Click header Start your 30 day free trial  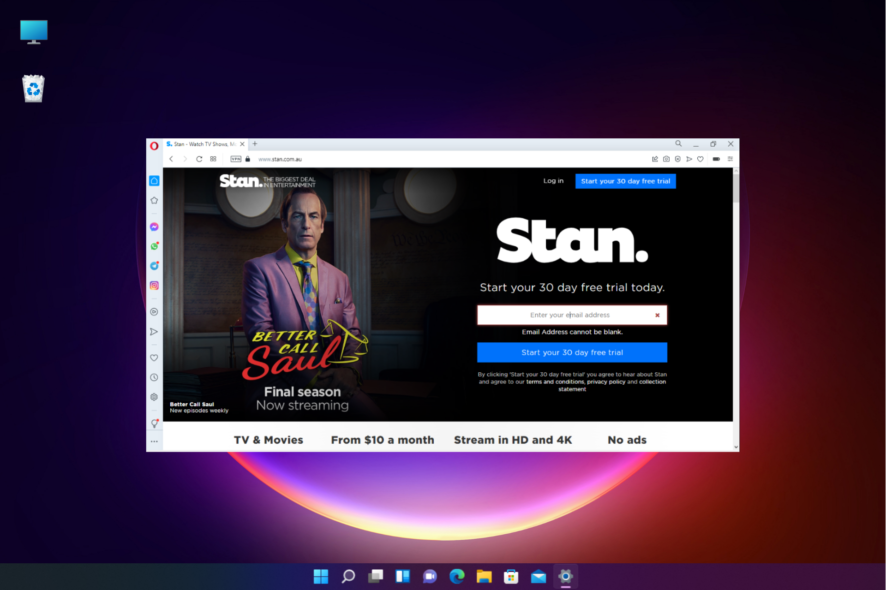tap(626, 181)
